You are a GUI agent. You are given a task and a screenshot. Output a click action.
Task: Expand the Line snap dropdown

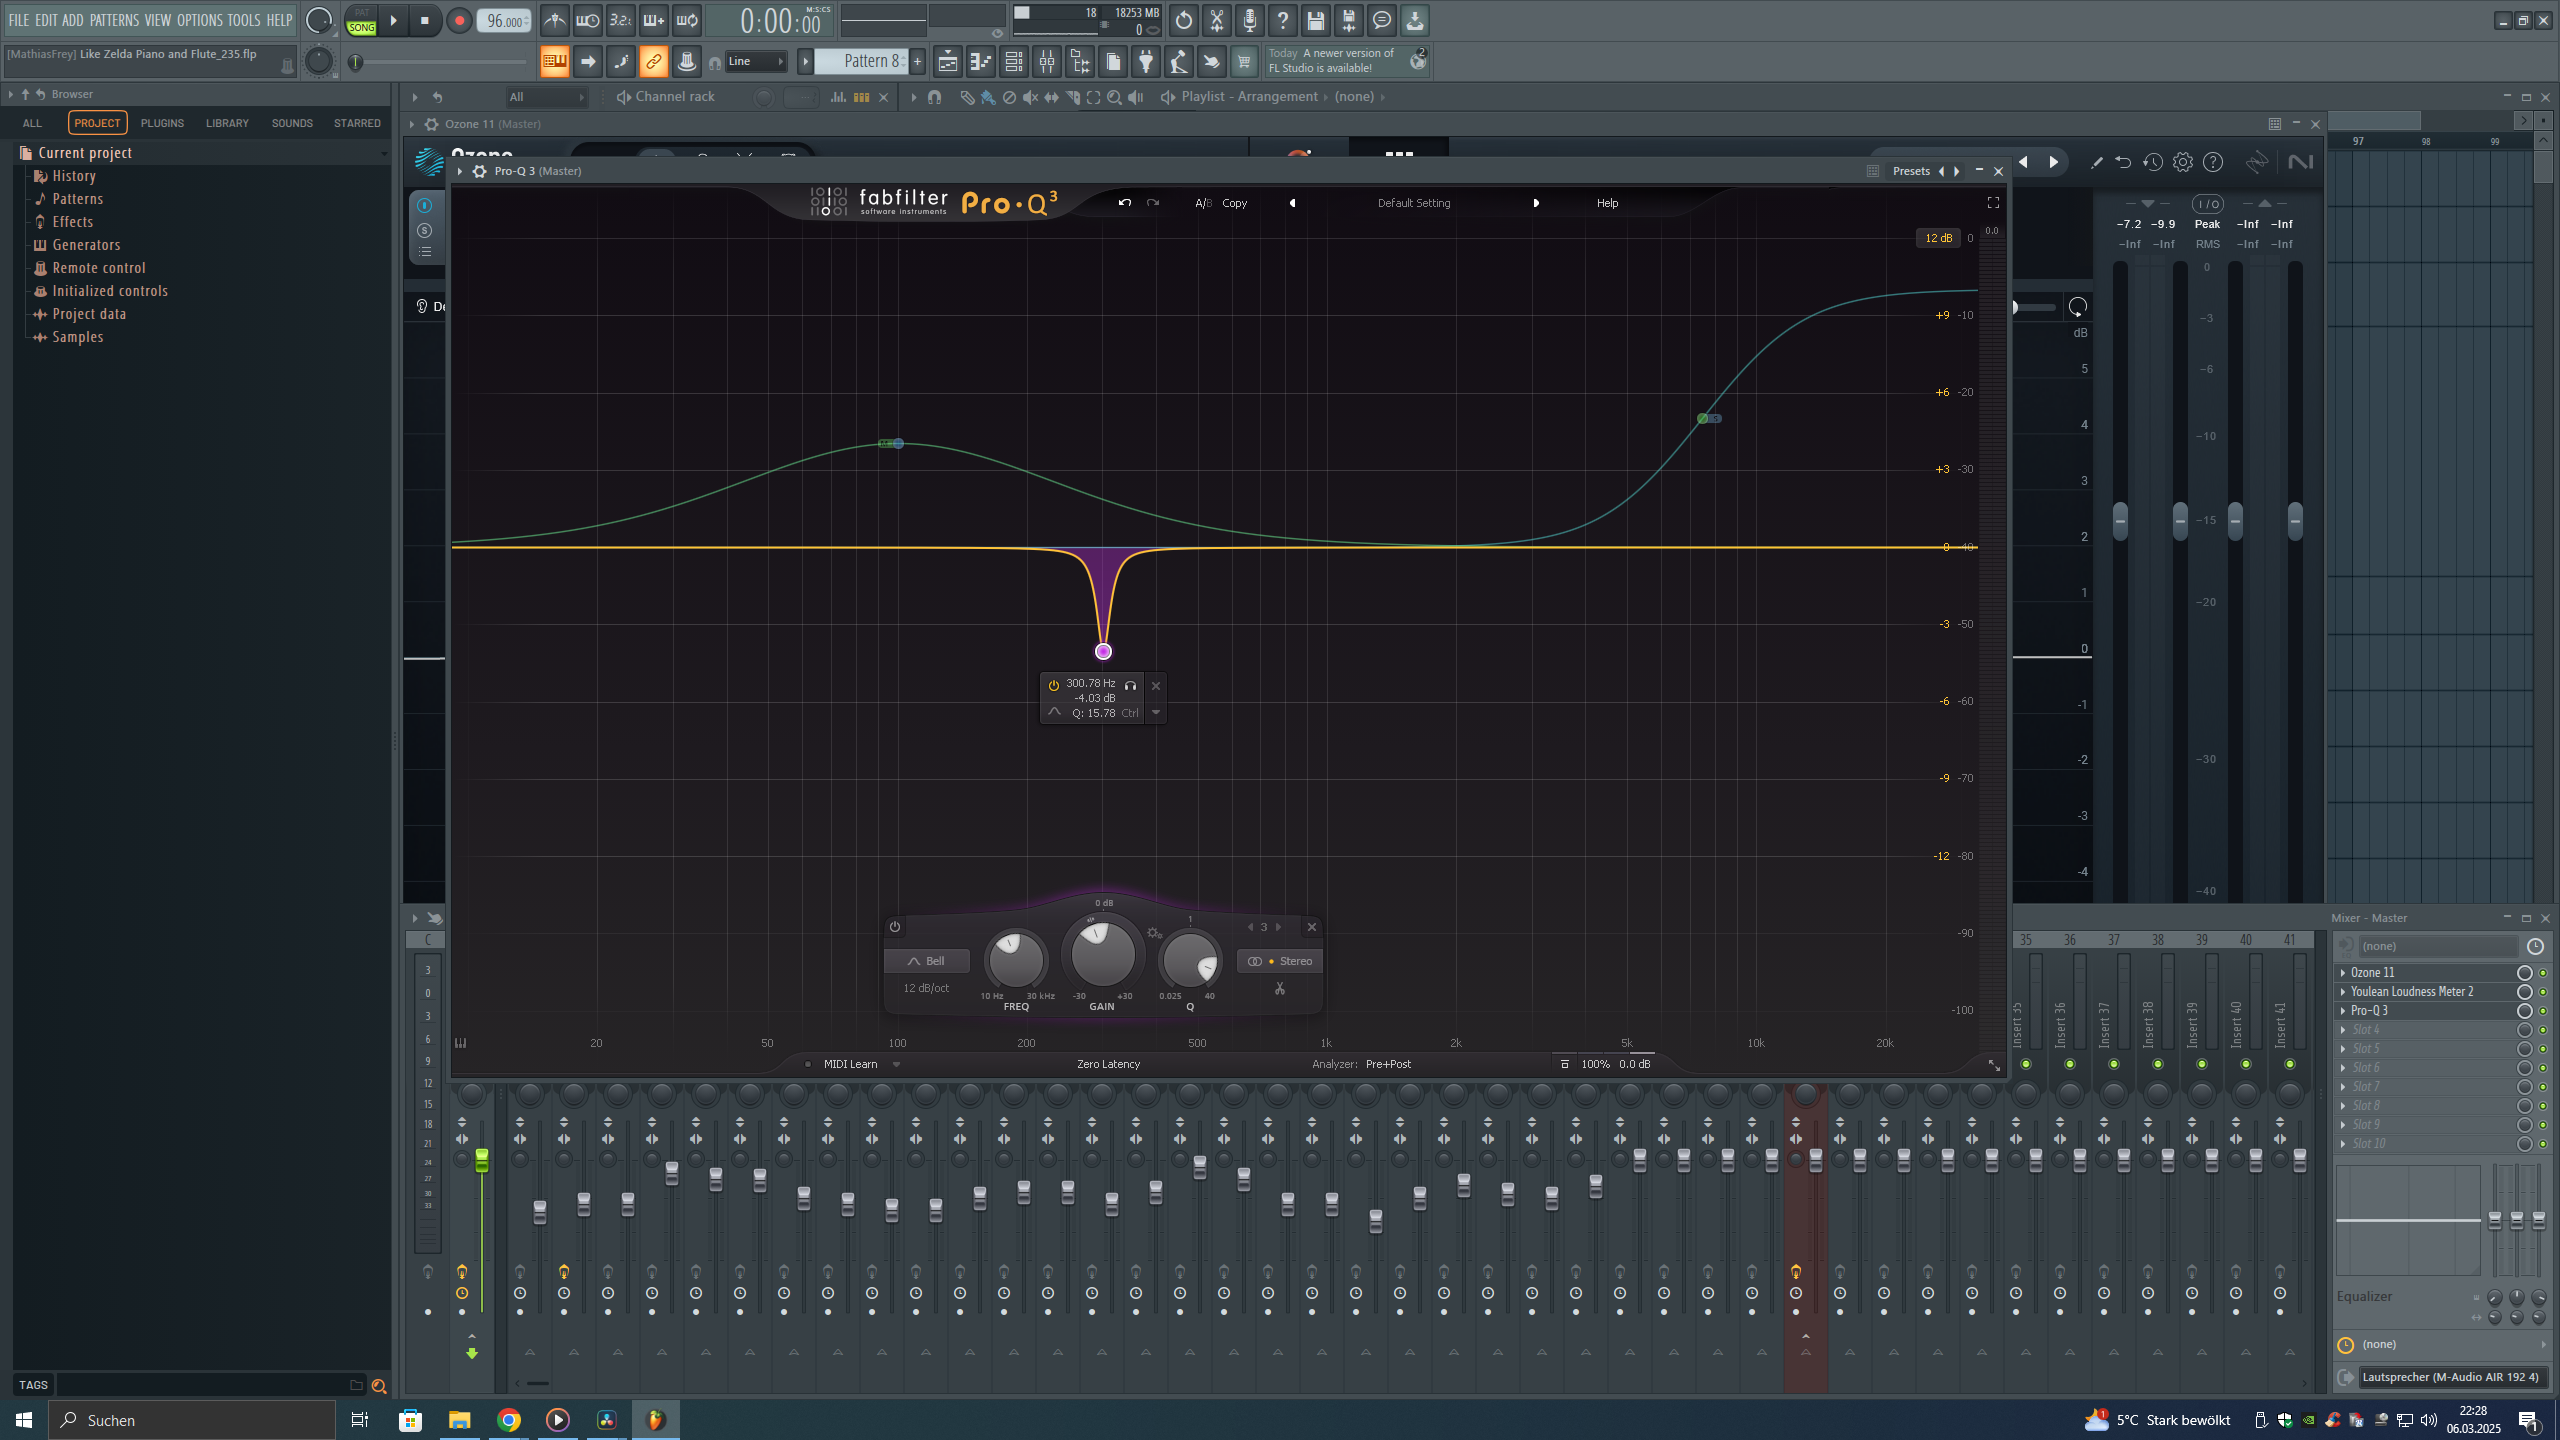click(757, 62)
